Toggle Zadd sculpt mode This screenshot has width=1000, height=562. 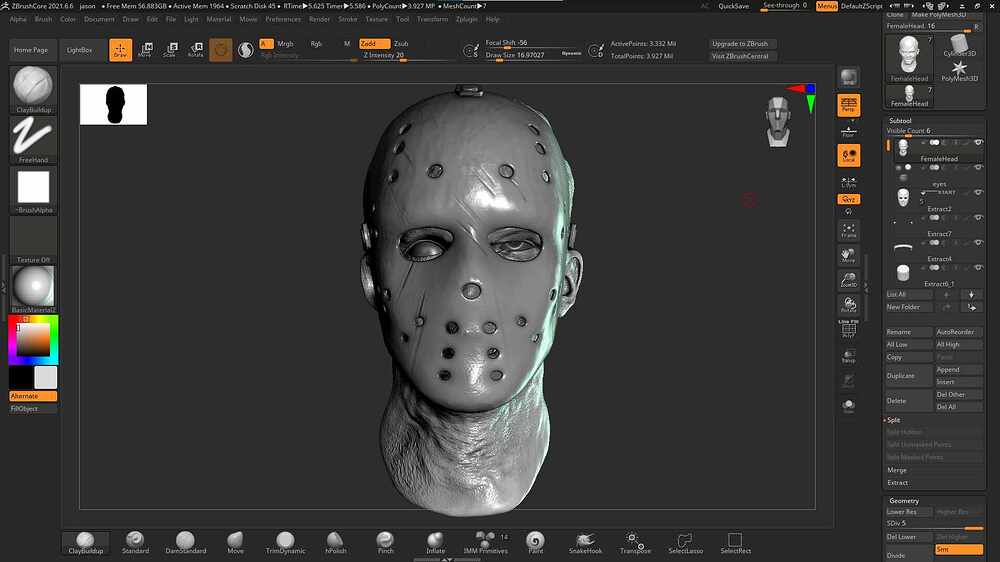(x=374, y=43)
